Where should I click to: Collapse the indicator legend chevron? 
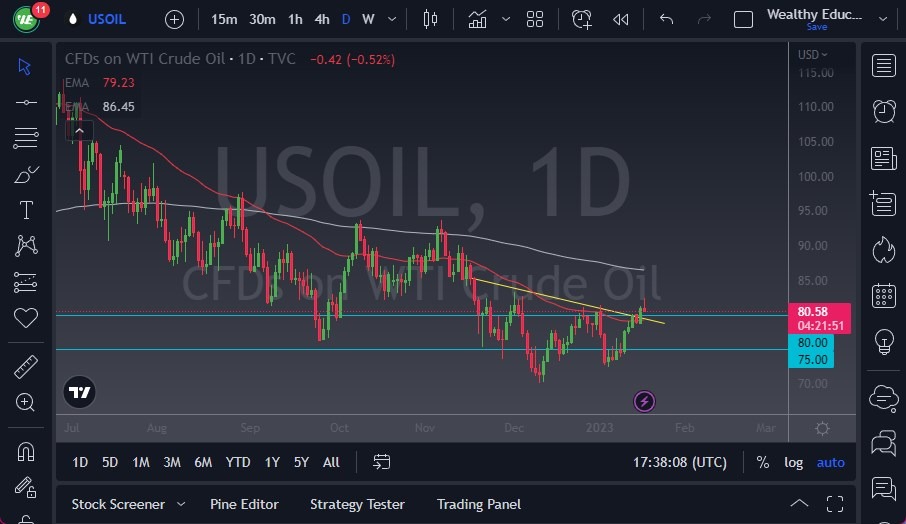point(79,129)
